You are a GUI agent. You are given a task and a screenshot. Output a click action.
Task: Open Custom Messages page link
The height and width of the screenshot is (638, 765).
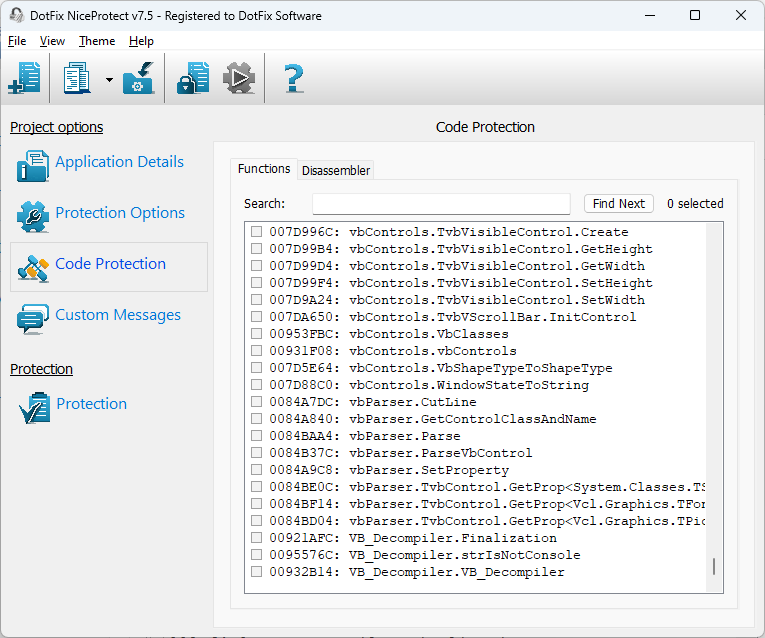click(118, 315)
